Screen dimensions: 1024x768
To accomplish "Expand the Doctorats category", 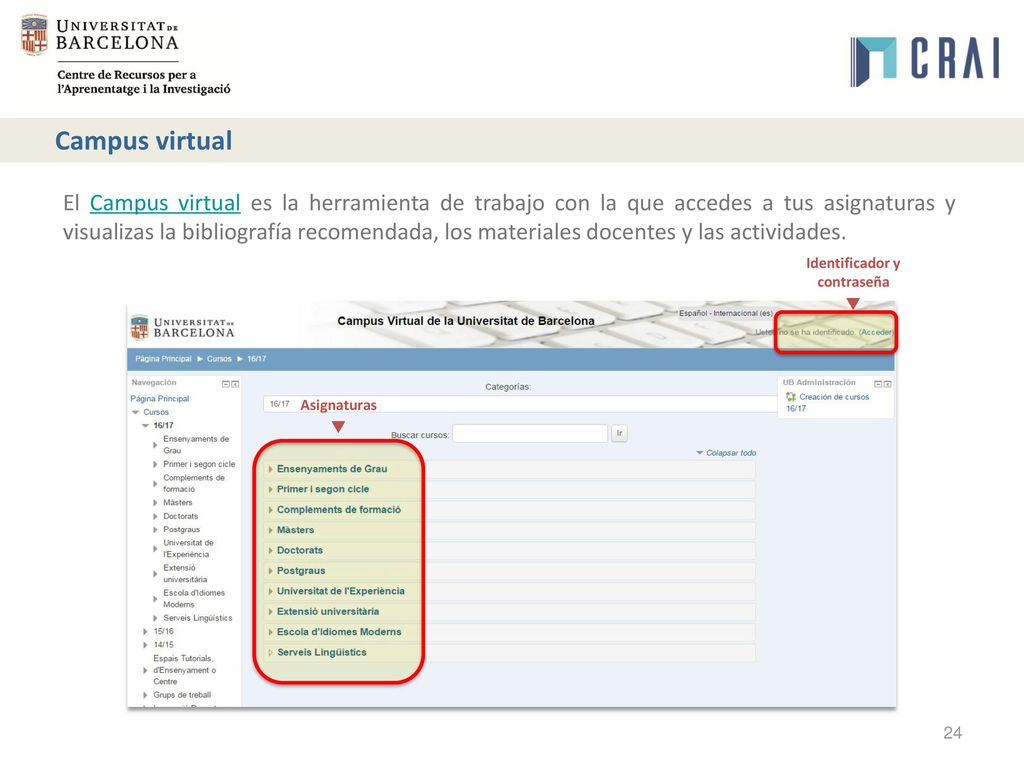I will click(299, 550).
